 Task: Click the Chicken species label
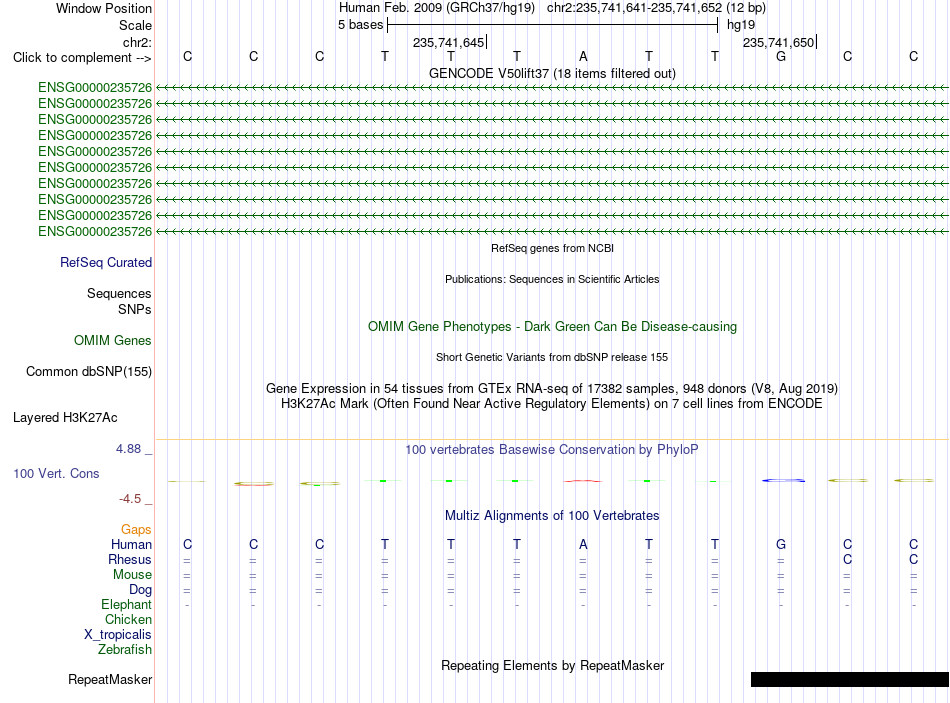coord(128,619)
